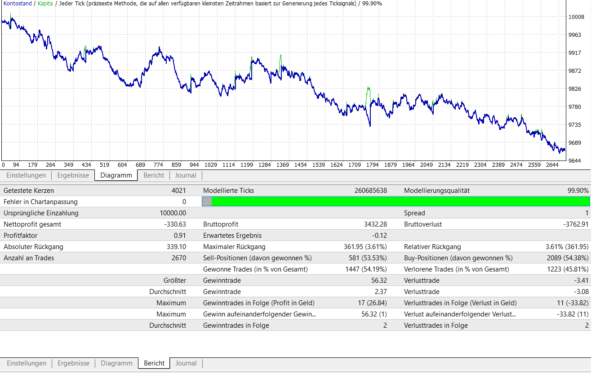The image size is (600, 392).
Task: Click the 10008 label on chart price axis
Action: pos(576,17)
